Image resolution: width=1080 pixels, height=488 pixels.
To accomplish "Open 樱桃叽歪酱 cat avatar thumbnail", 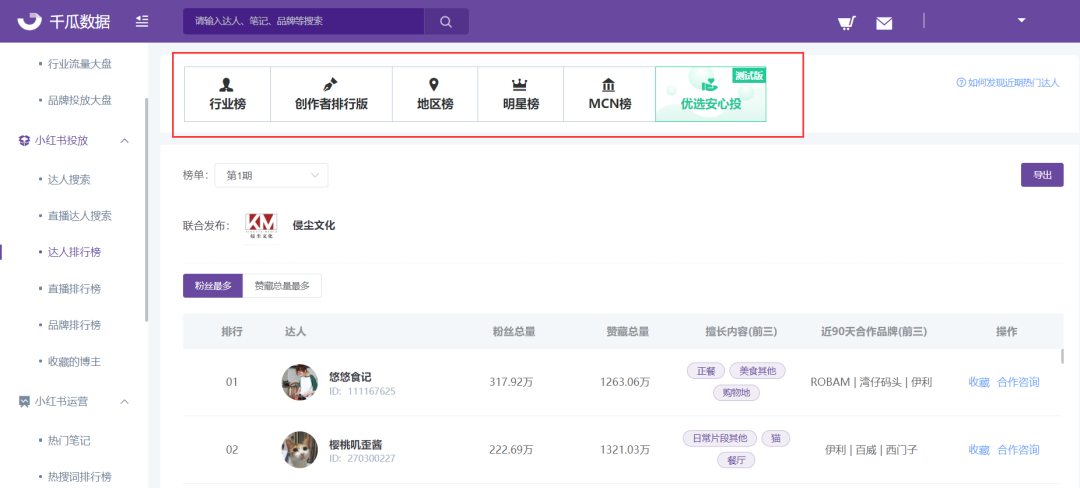I will [x=300, y=449].
